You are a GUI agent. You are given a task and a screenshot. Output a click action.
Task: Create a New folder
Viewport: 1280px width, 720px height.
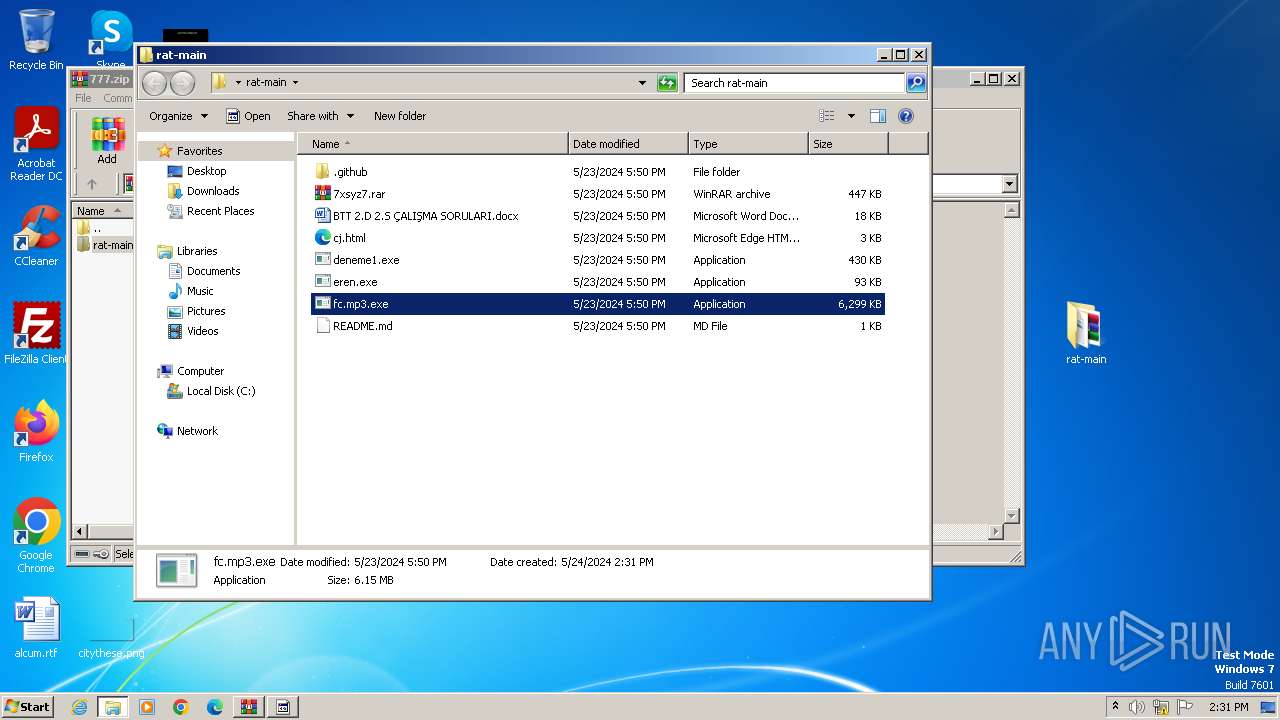[x=400, y=116]
